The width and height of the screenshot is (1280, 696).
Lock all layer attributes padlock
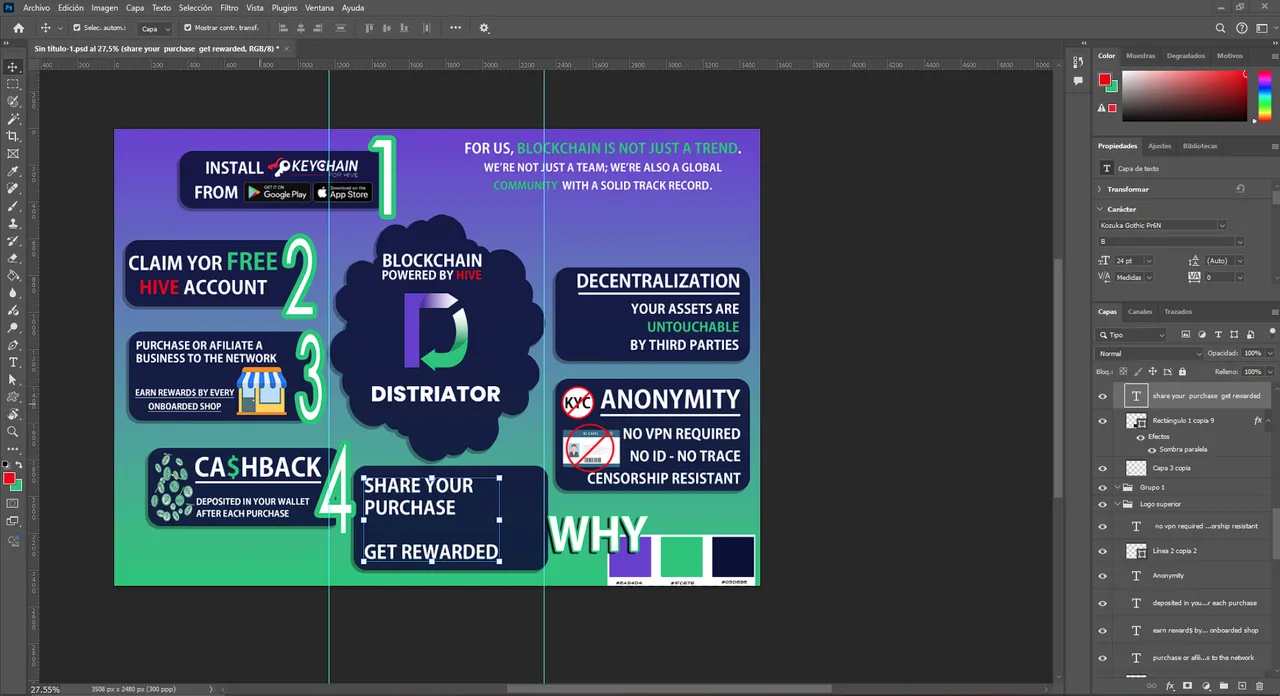click(x=1182, y=371)
